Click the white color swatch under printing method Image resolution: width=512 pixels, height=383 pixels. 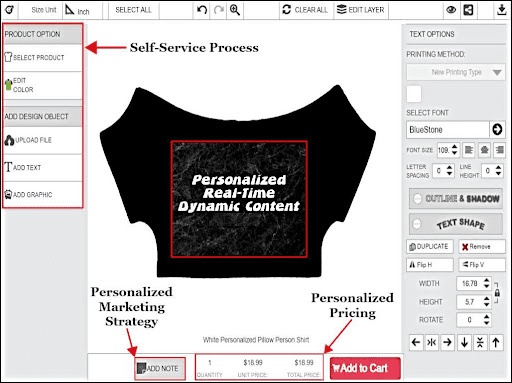pyautogui.click(x=414, y=94)
